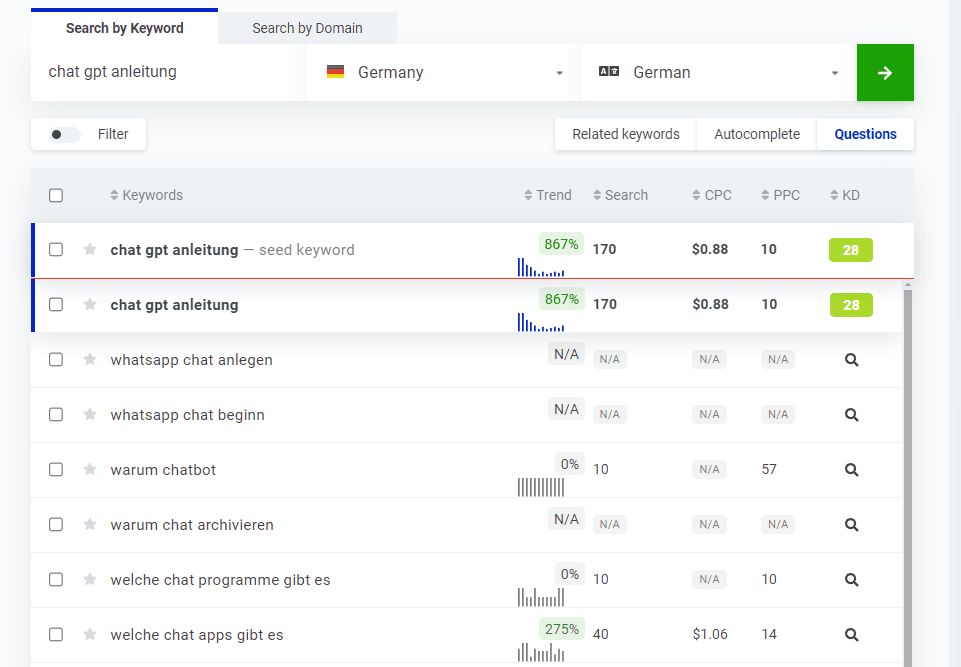The width and height of the screenshot is (961, 667).
Task: Star 'welche chat apps gibt es'
Action: click(90, 635)
